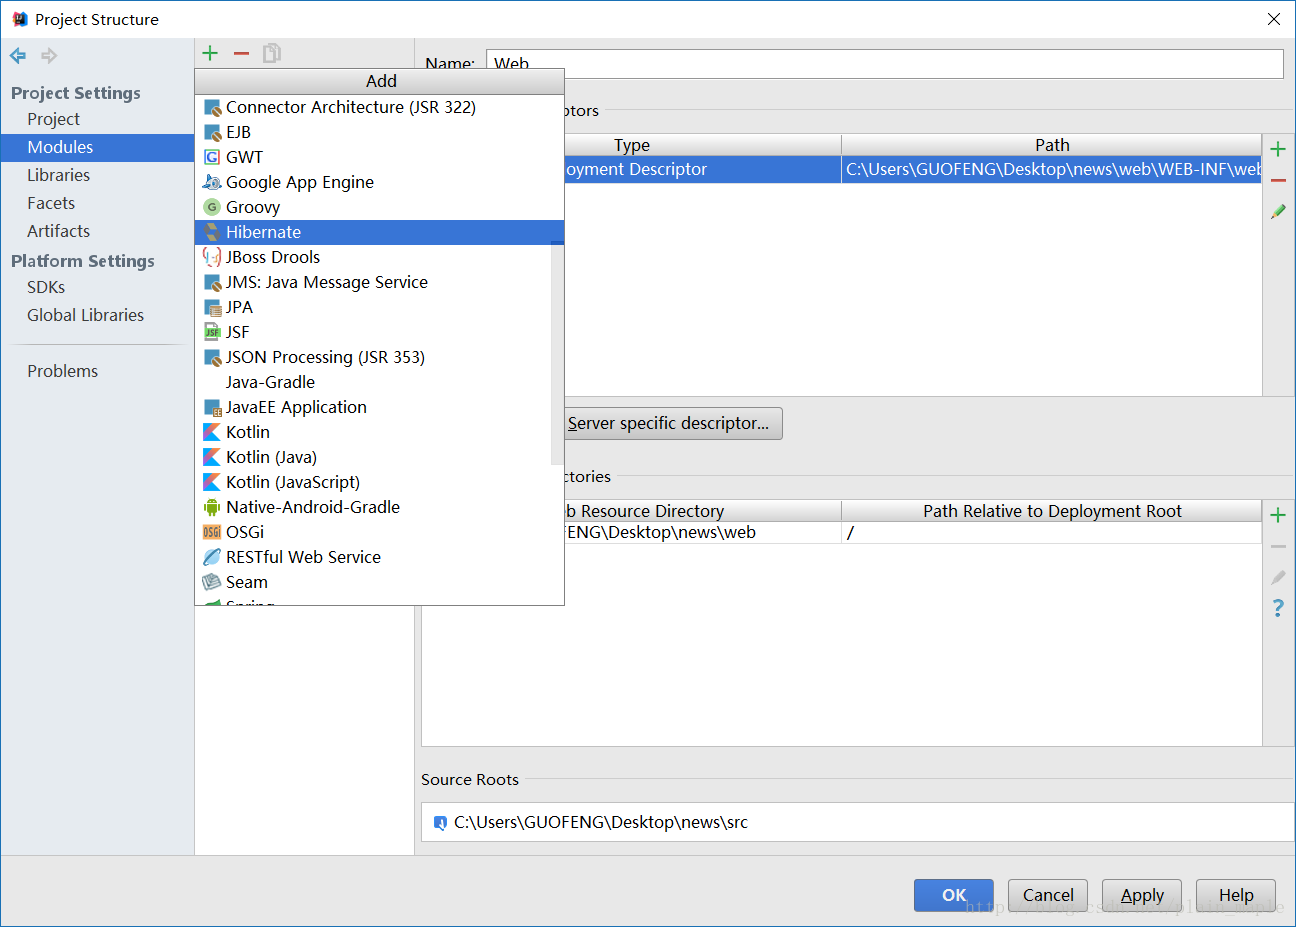Screen dimensions: 1296x927
Task: Close the Project Structure dialog
Action: (1273, 19)
